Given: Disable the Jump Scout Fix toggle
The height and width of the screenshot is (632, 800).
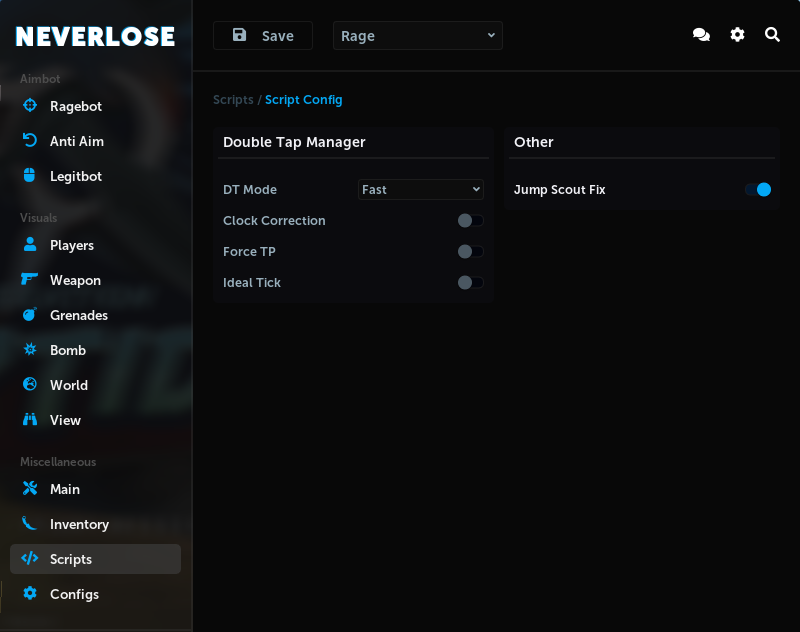Looking at the screenshot, I should [758, 190].
